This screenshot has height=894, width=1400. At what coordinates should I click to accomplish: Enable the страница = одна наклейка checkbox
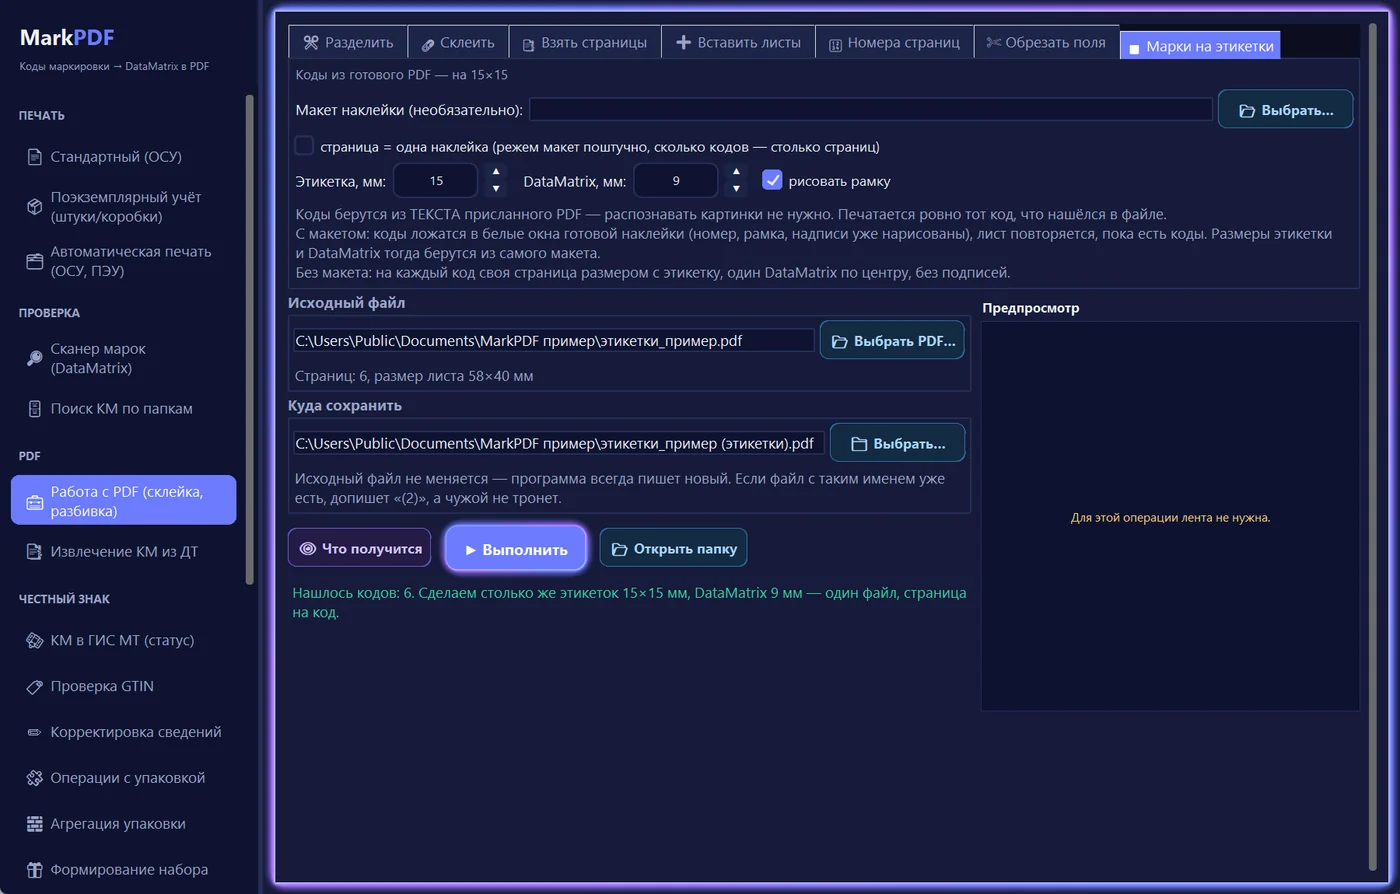coord(304,146)
